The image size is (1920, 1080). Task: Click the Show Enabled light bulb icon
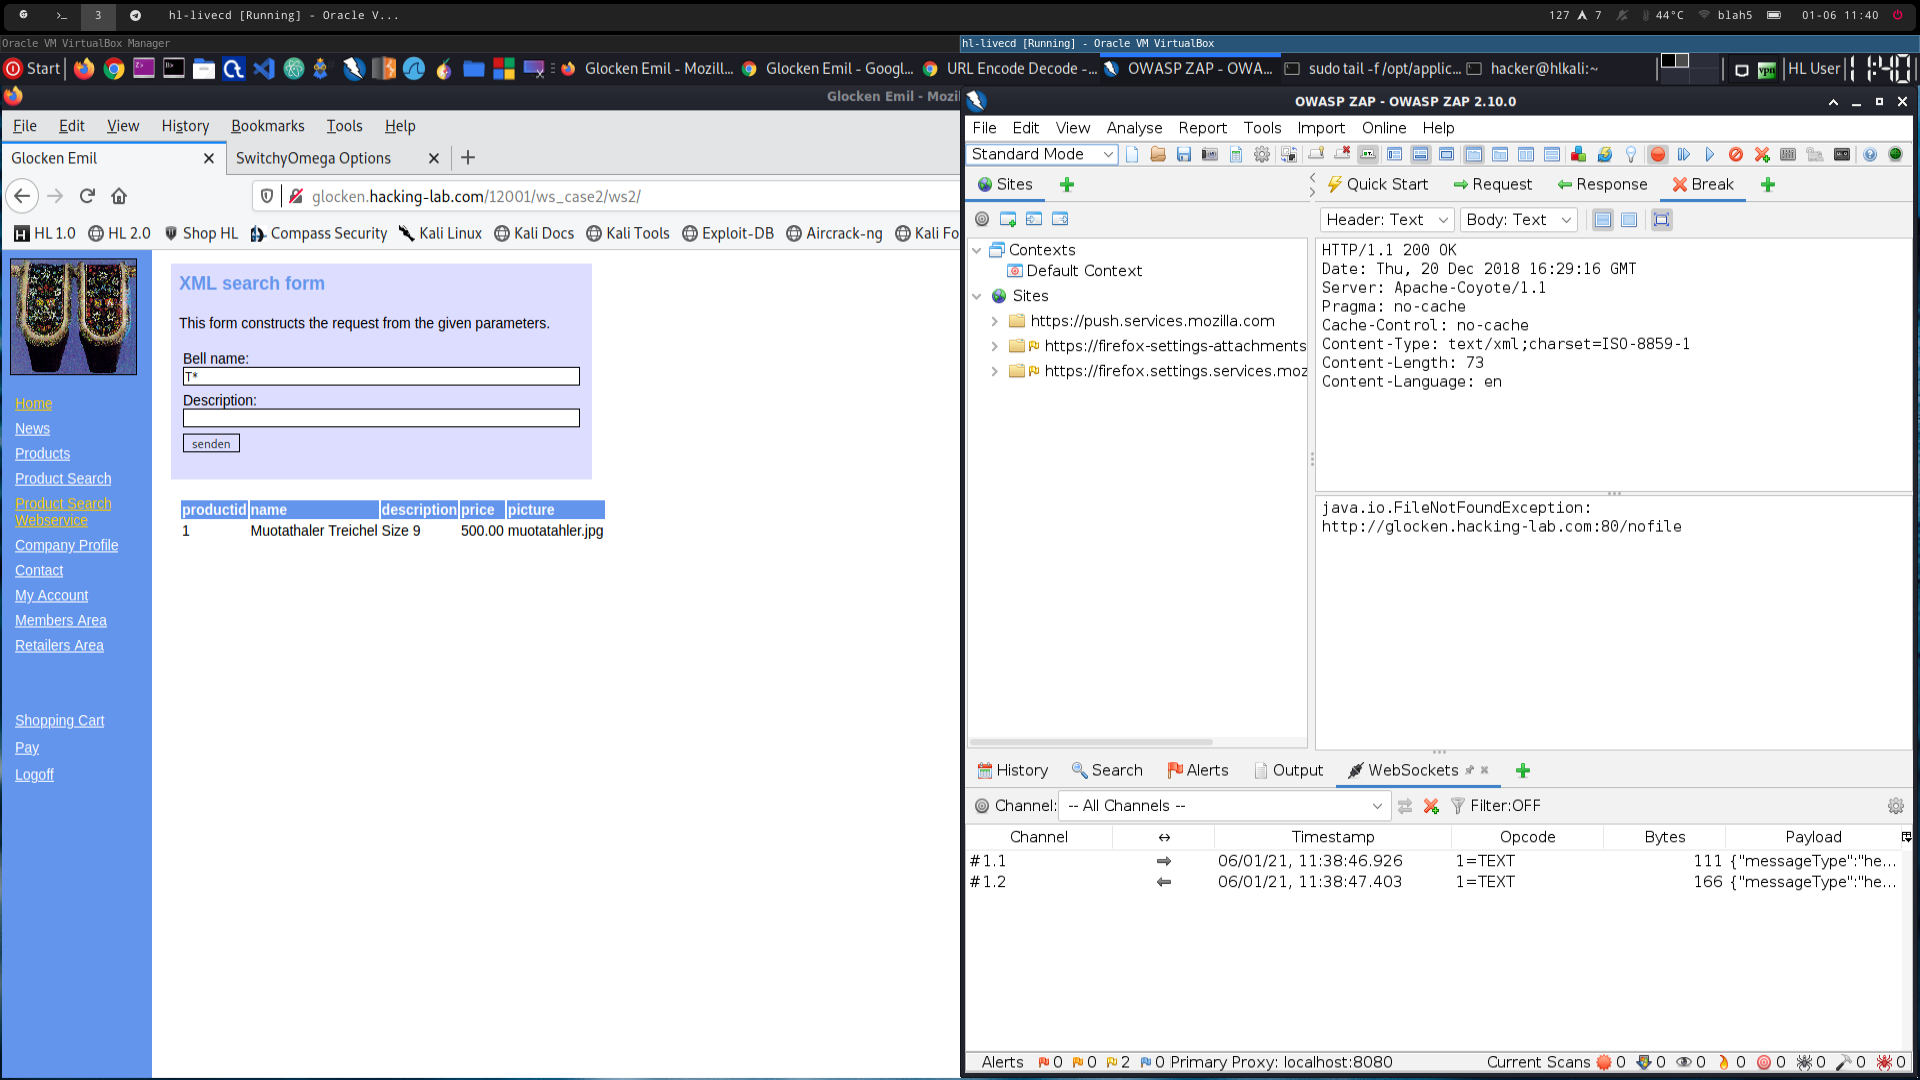point(1631,155)
